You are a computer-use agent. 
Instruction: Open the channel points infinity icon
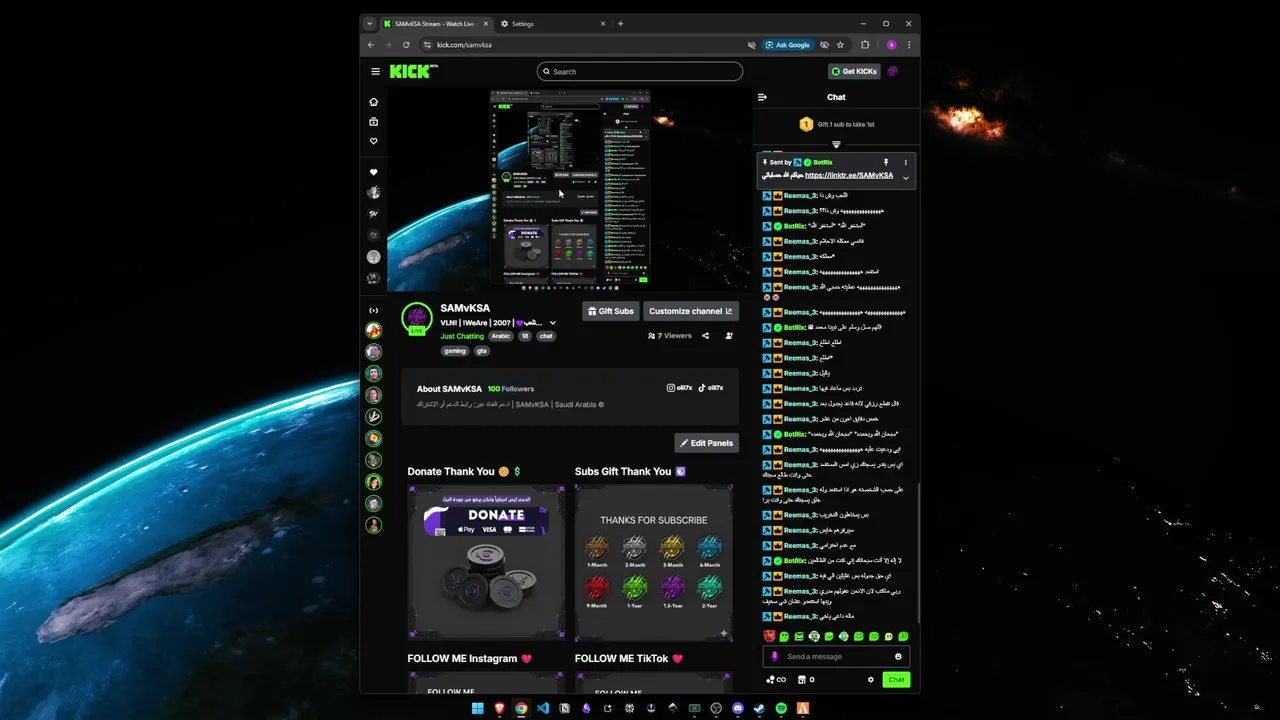[775, 680]
